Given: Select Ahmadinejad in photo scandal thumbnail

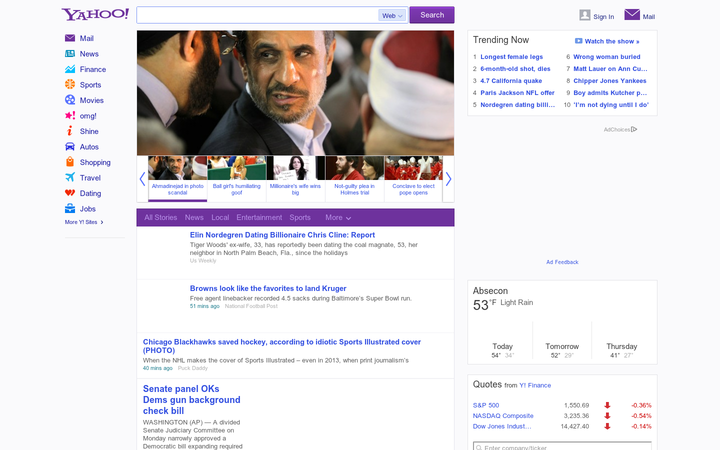Looking at the screenshot, I should [178, 178].
